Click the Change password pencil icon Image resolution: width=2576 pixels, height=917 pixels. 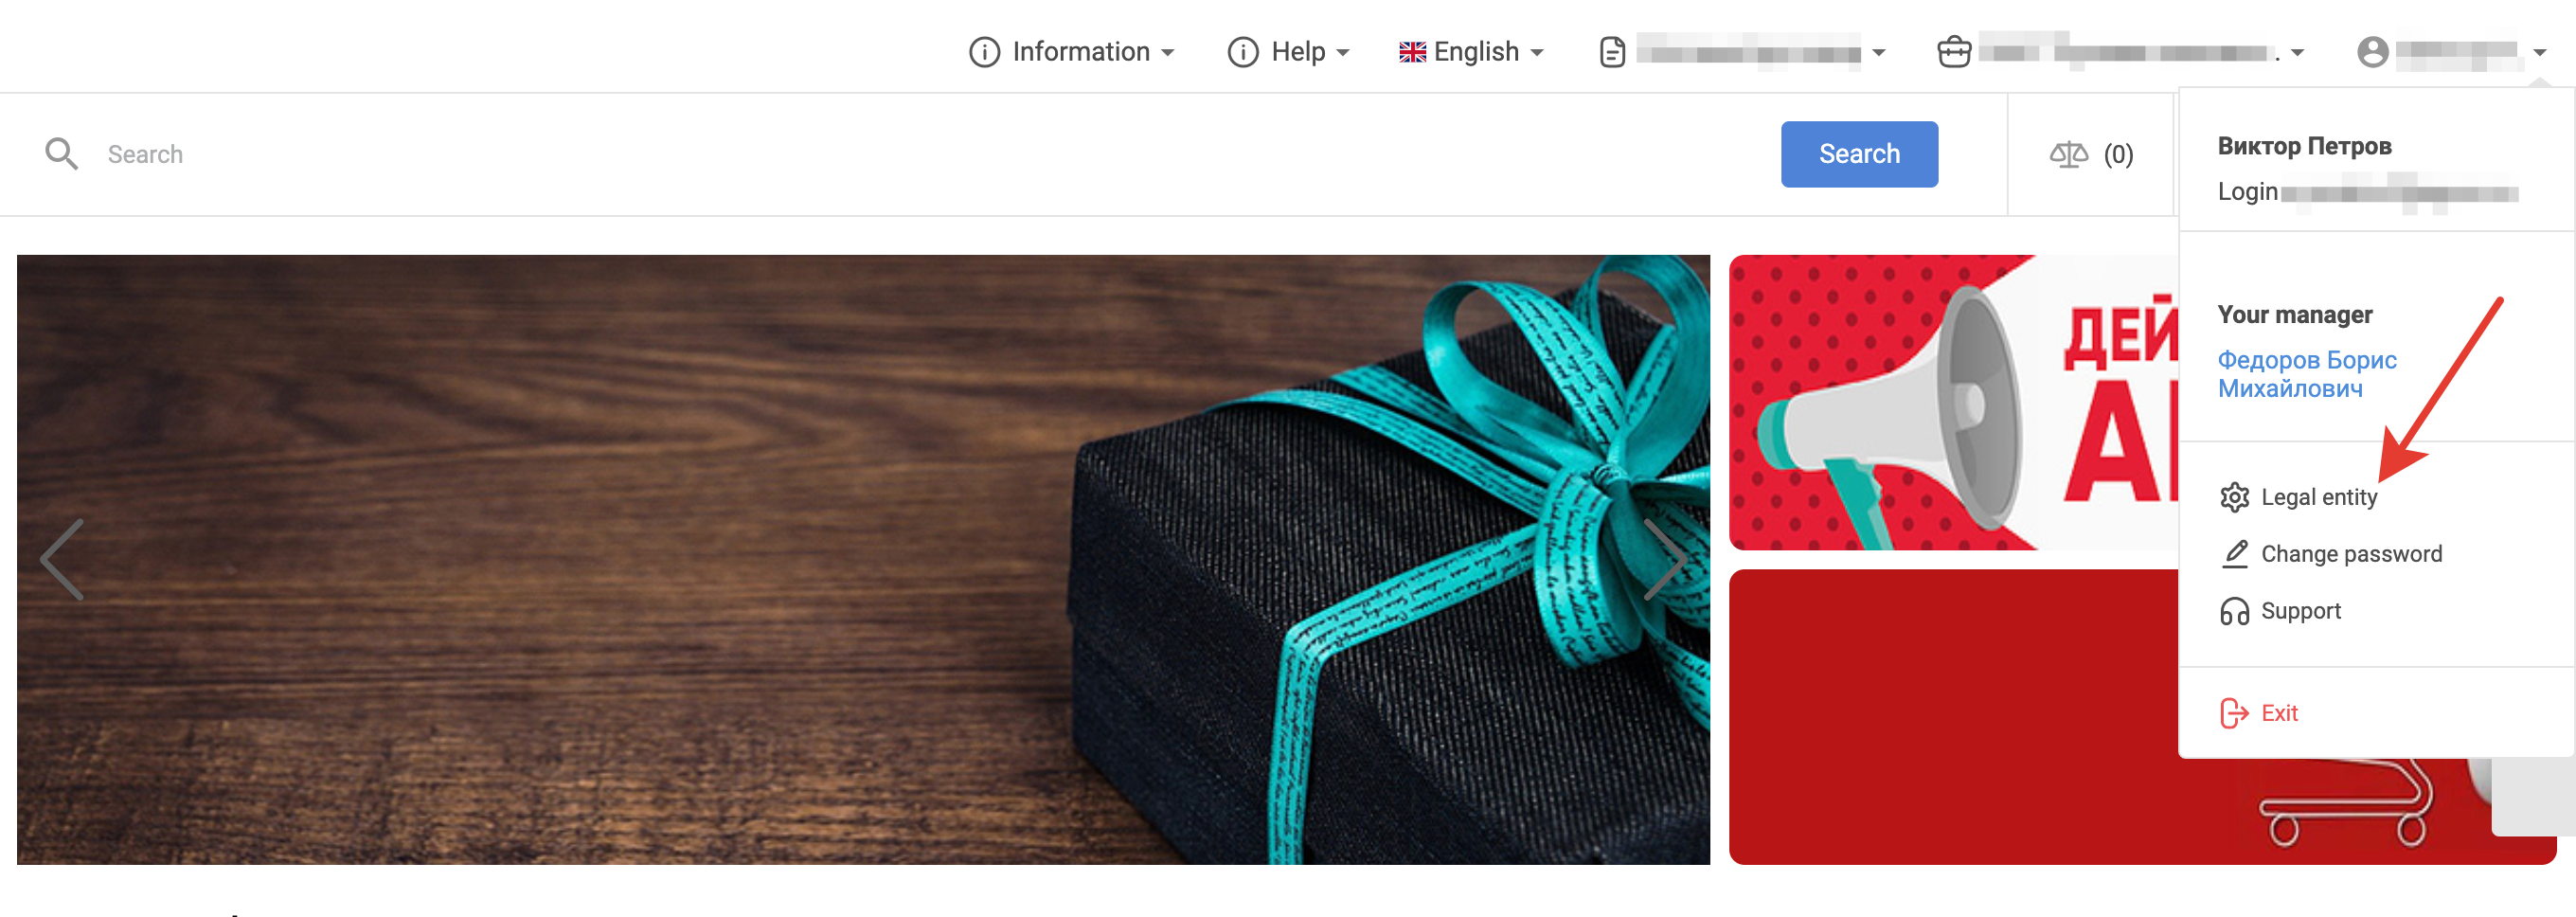click(x=2234, y=554)
